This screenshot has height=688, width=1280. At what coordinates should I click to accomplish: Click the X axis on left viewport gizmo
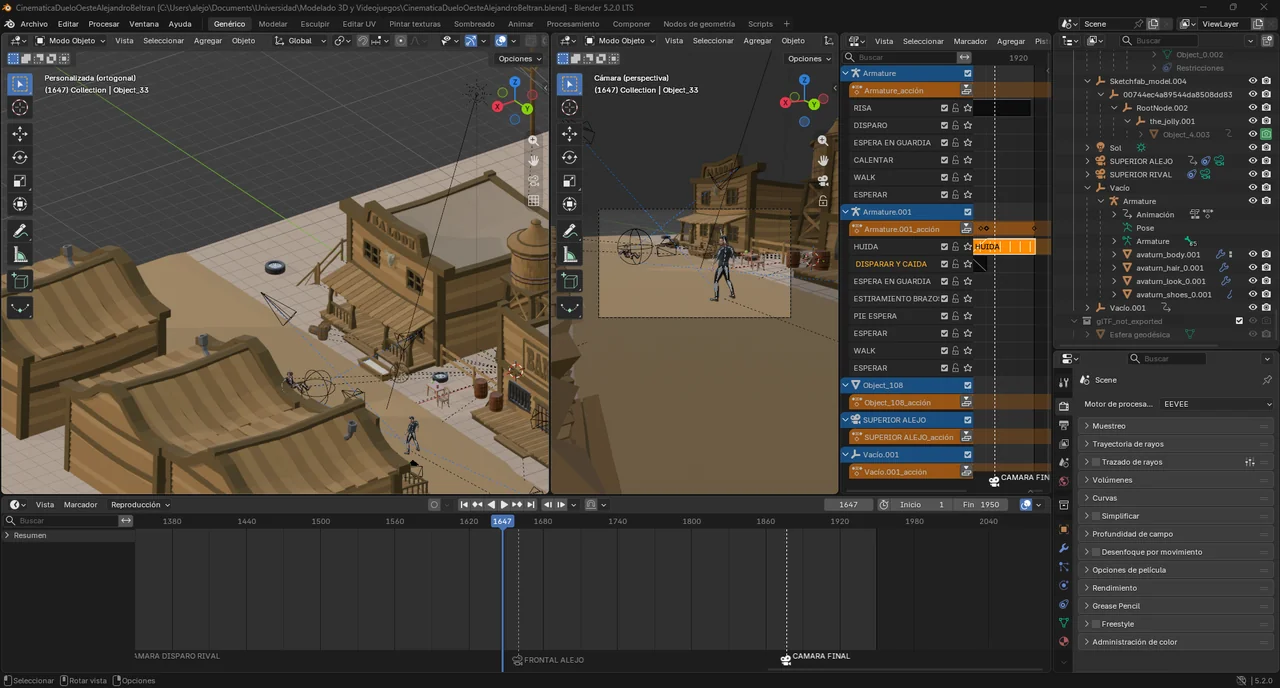(x=499, y=106)
